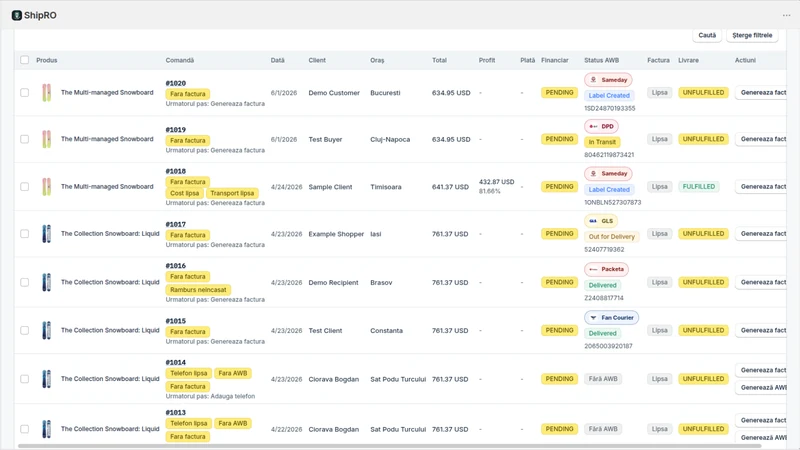Viewport: 800px width, 450px height.
Task: Select checkbox for order #1019
Action: click(24, 139)
